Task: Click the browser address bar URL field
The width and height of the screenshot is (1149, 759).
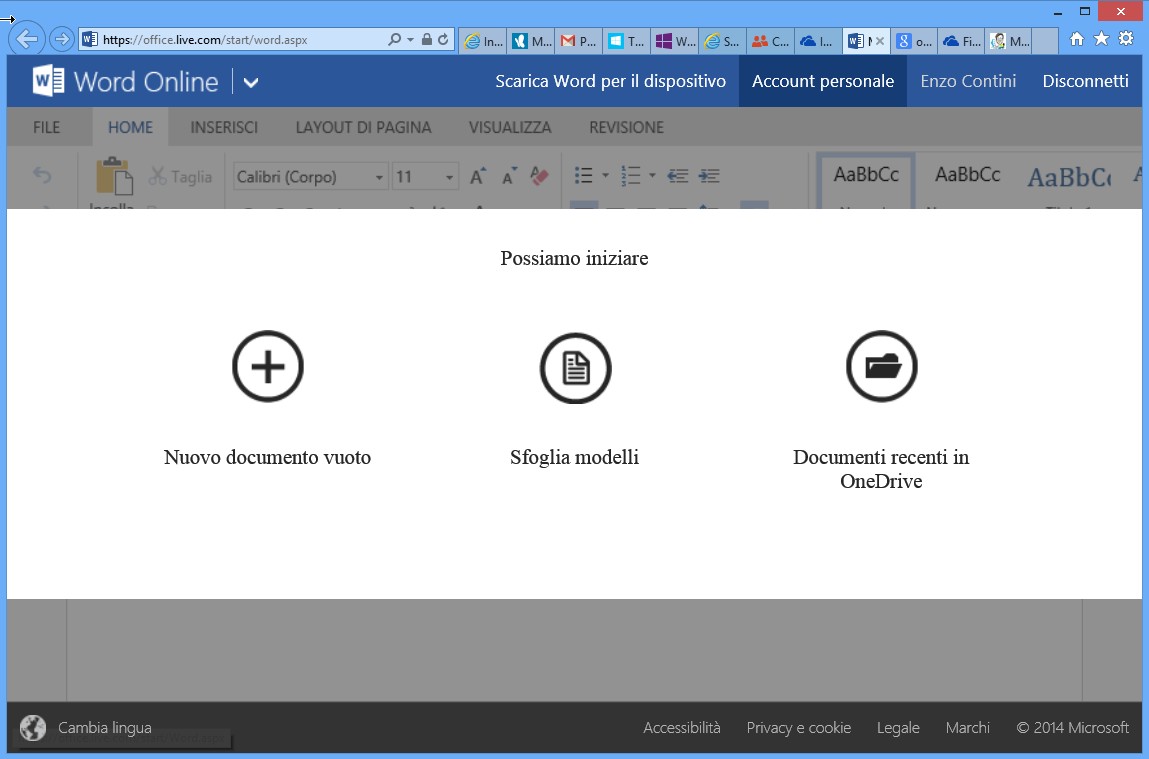Action: pos(240,40)
